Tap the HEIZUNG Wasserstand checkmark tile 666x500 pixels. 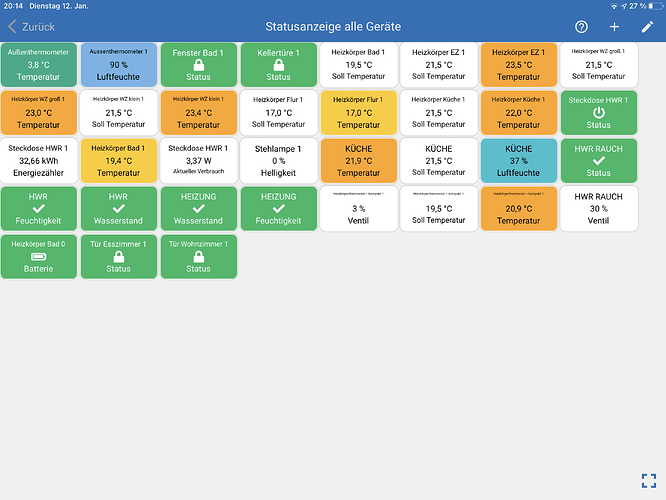199,208
